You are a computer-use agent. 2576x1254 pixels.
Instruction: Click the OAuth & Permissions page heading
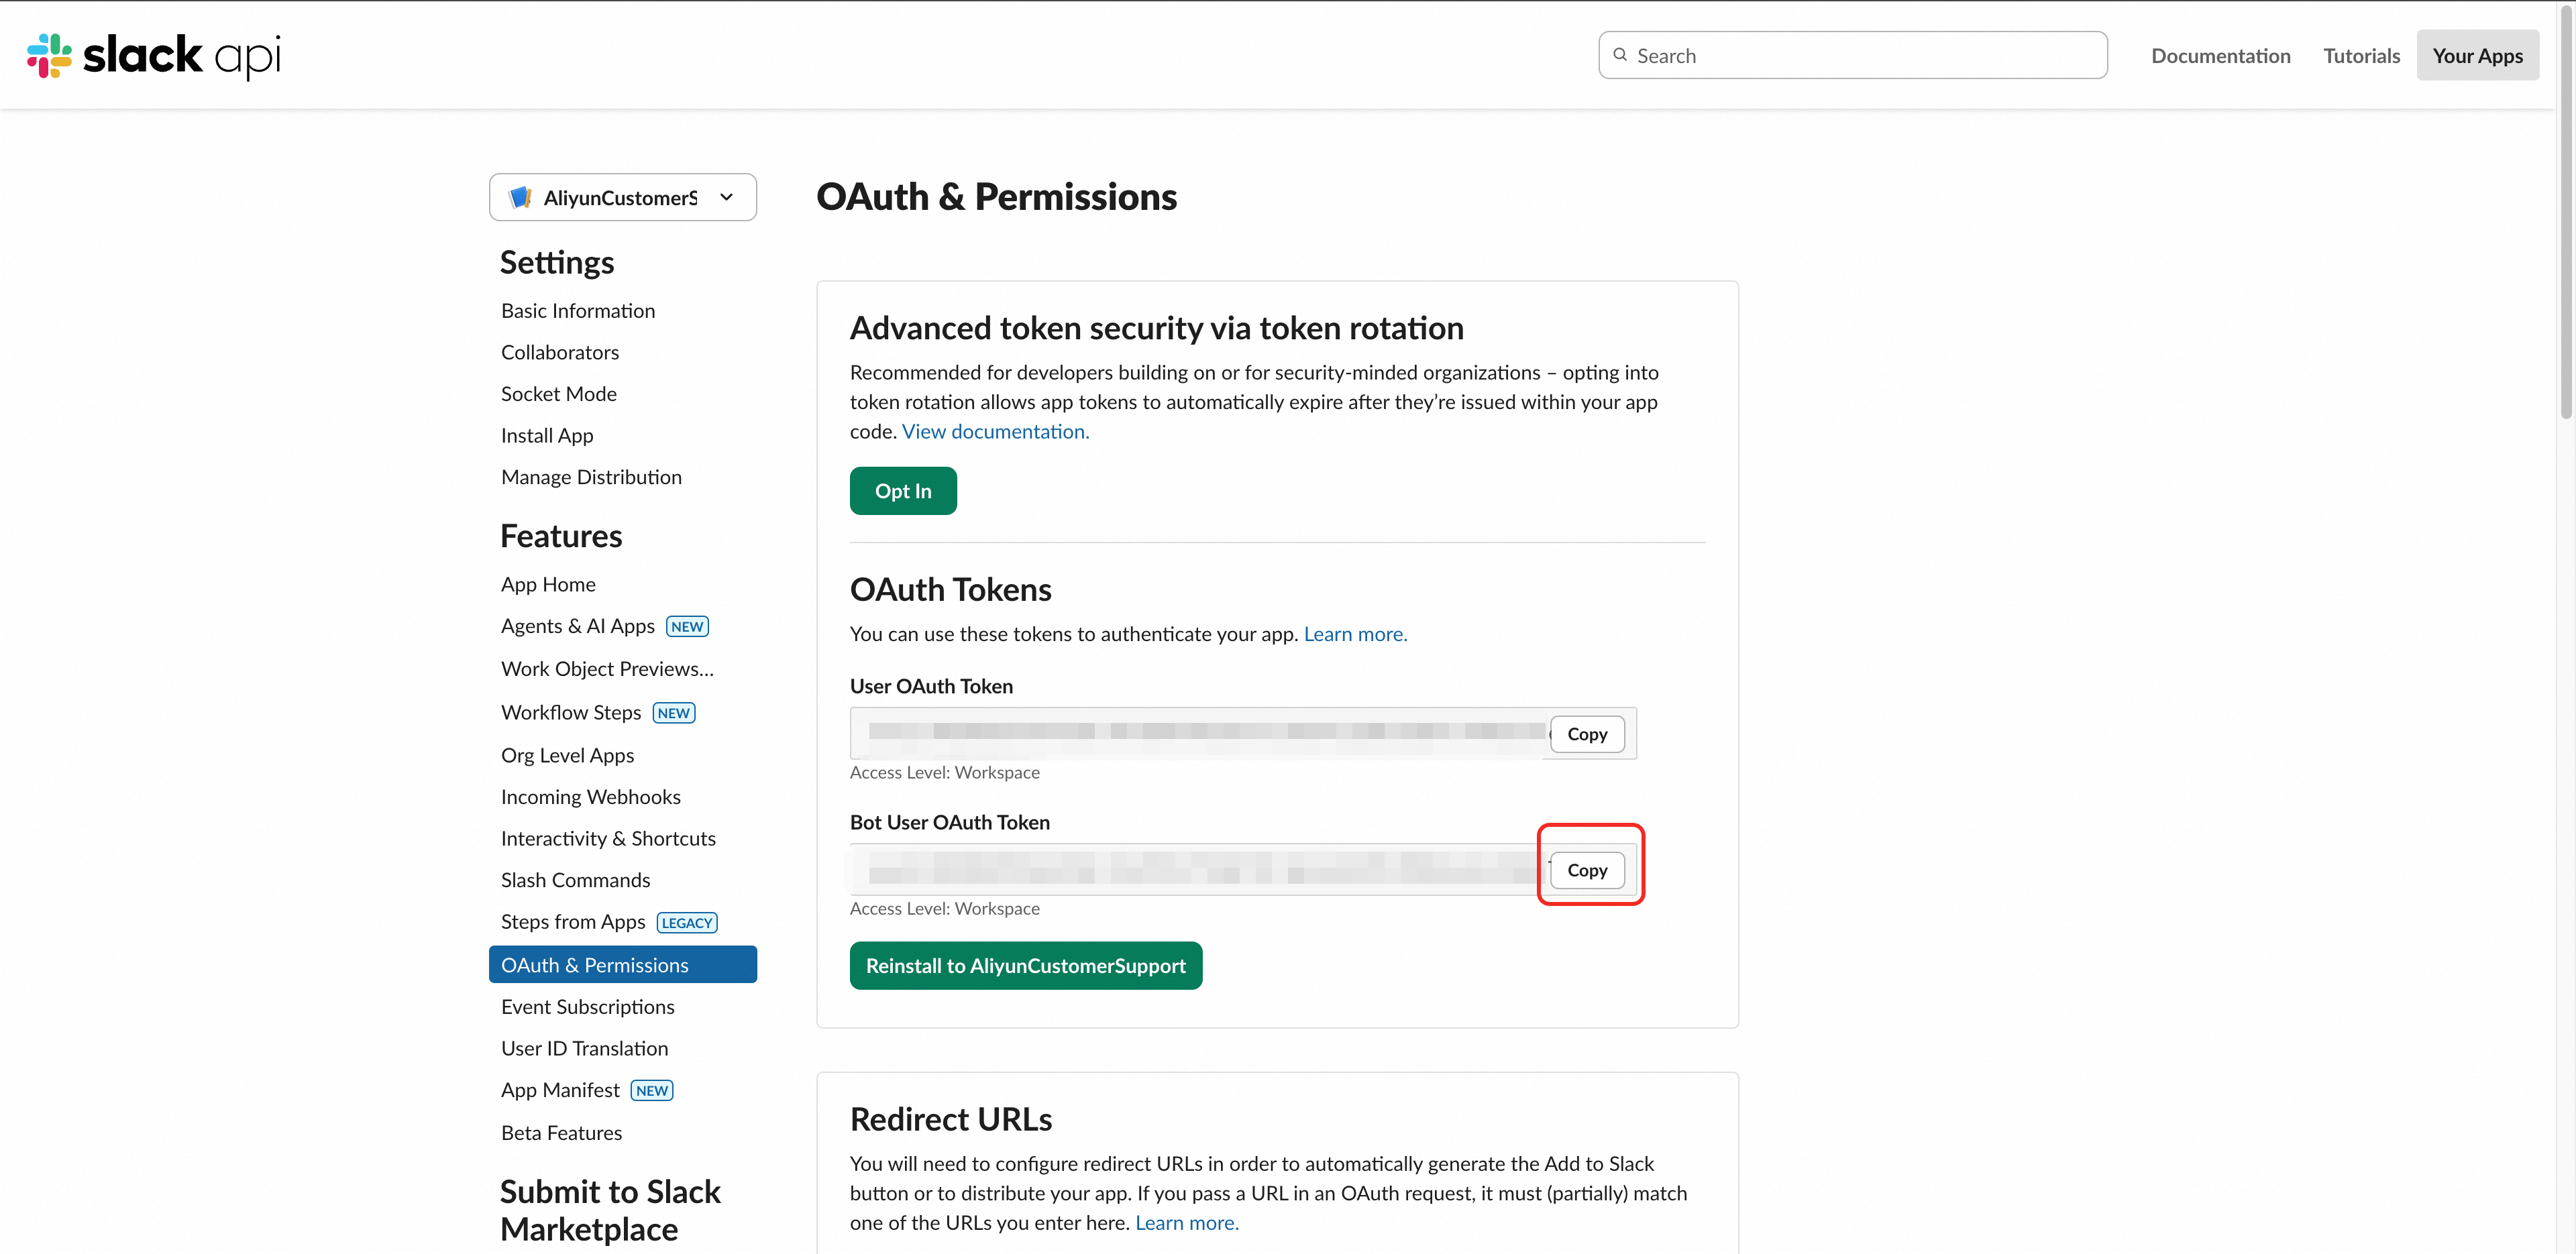(x=996, y=196)
